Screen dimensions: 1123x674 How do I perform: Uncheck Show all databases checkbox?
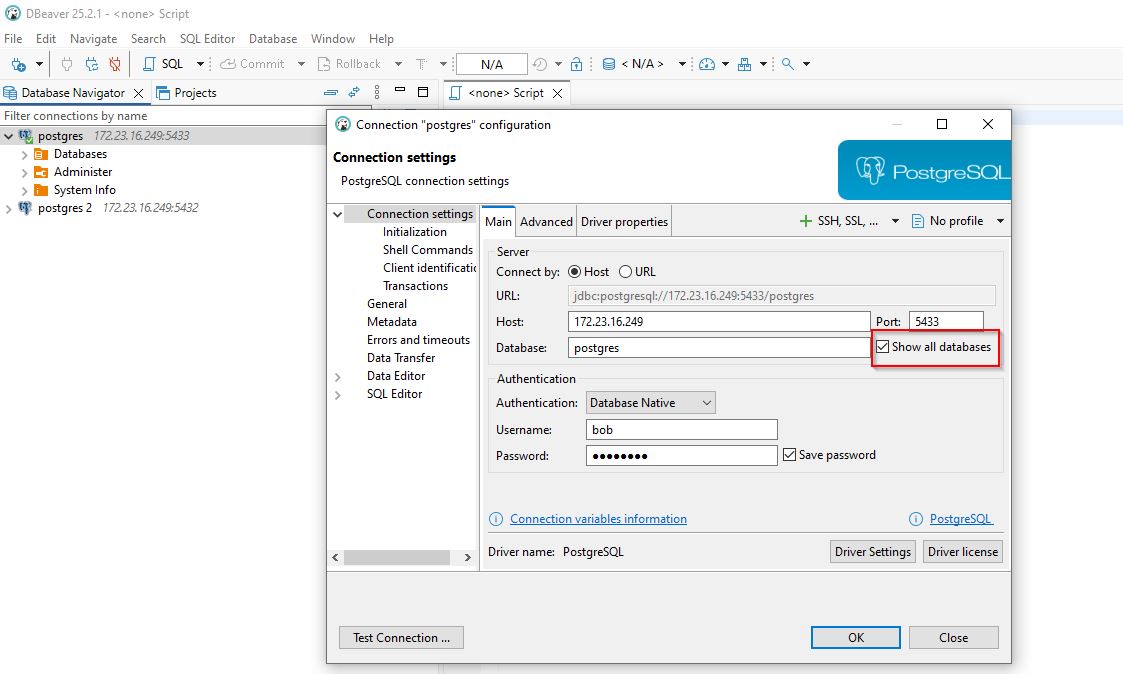pos(883,347)
